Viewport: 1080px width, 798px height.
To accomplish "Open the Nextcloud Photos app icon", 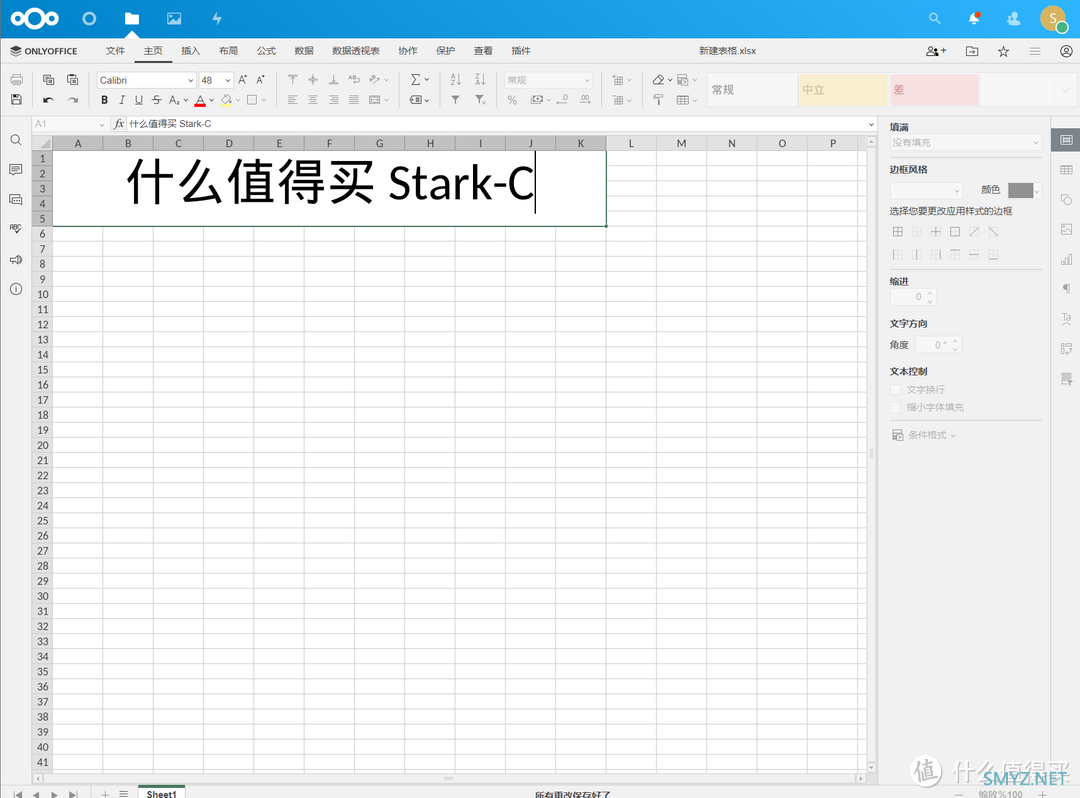I will point(174,19).
